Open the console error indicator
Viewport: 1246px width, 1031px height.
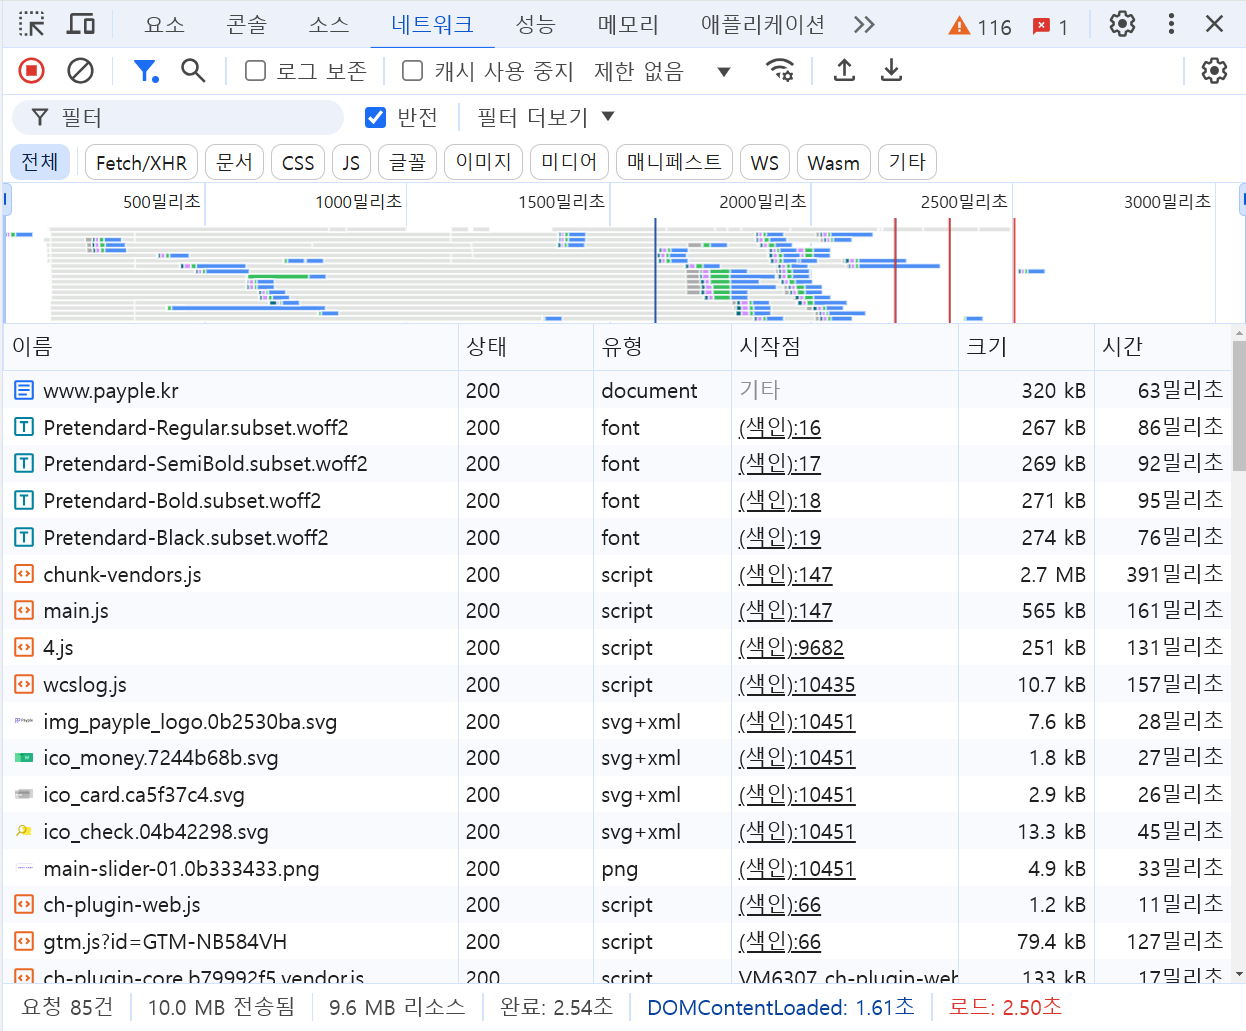[1043, 26]
